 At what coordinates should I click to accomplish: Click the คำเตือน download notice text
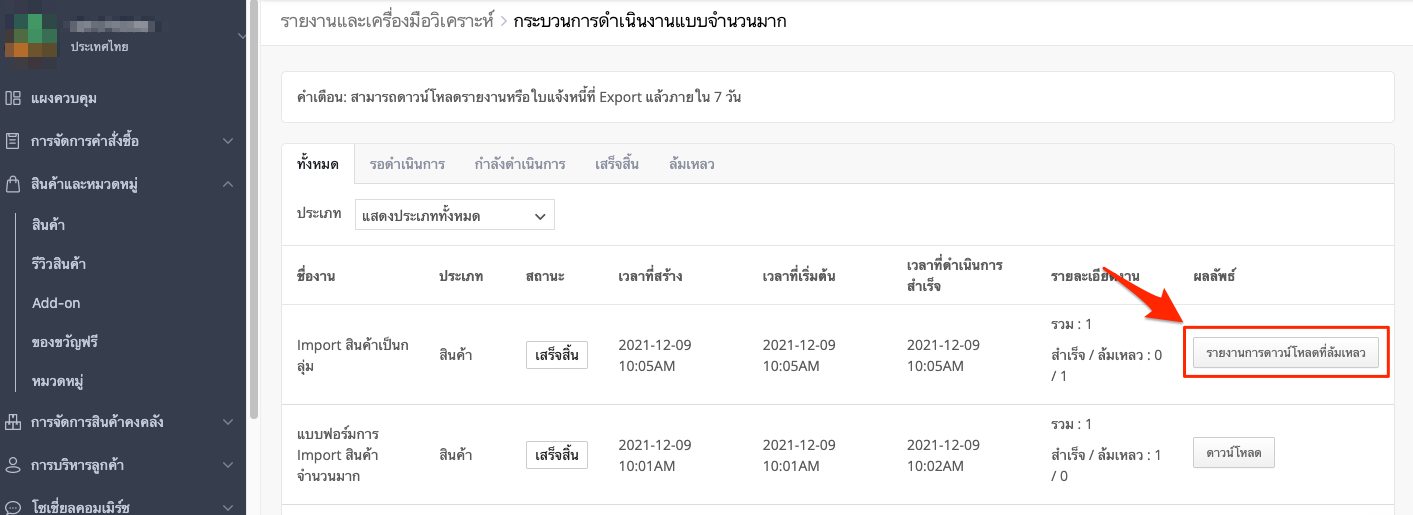click(x=519, y=98)
